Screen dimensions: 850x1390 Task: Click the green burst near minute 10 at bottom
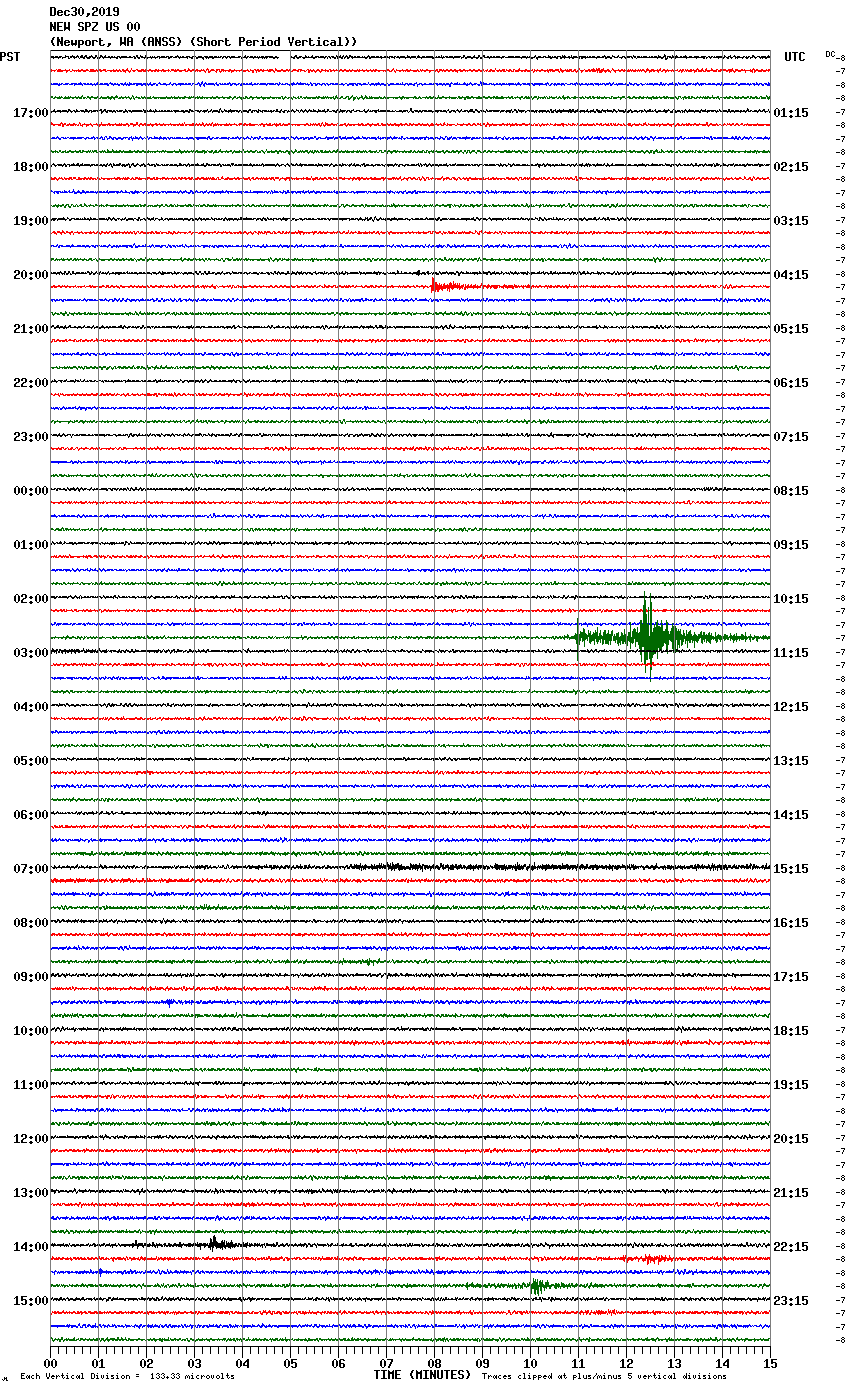[x=537, y=1286]
